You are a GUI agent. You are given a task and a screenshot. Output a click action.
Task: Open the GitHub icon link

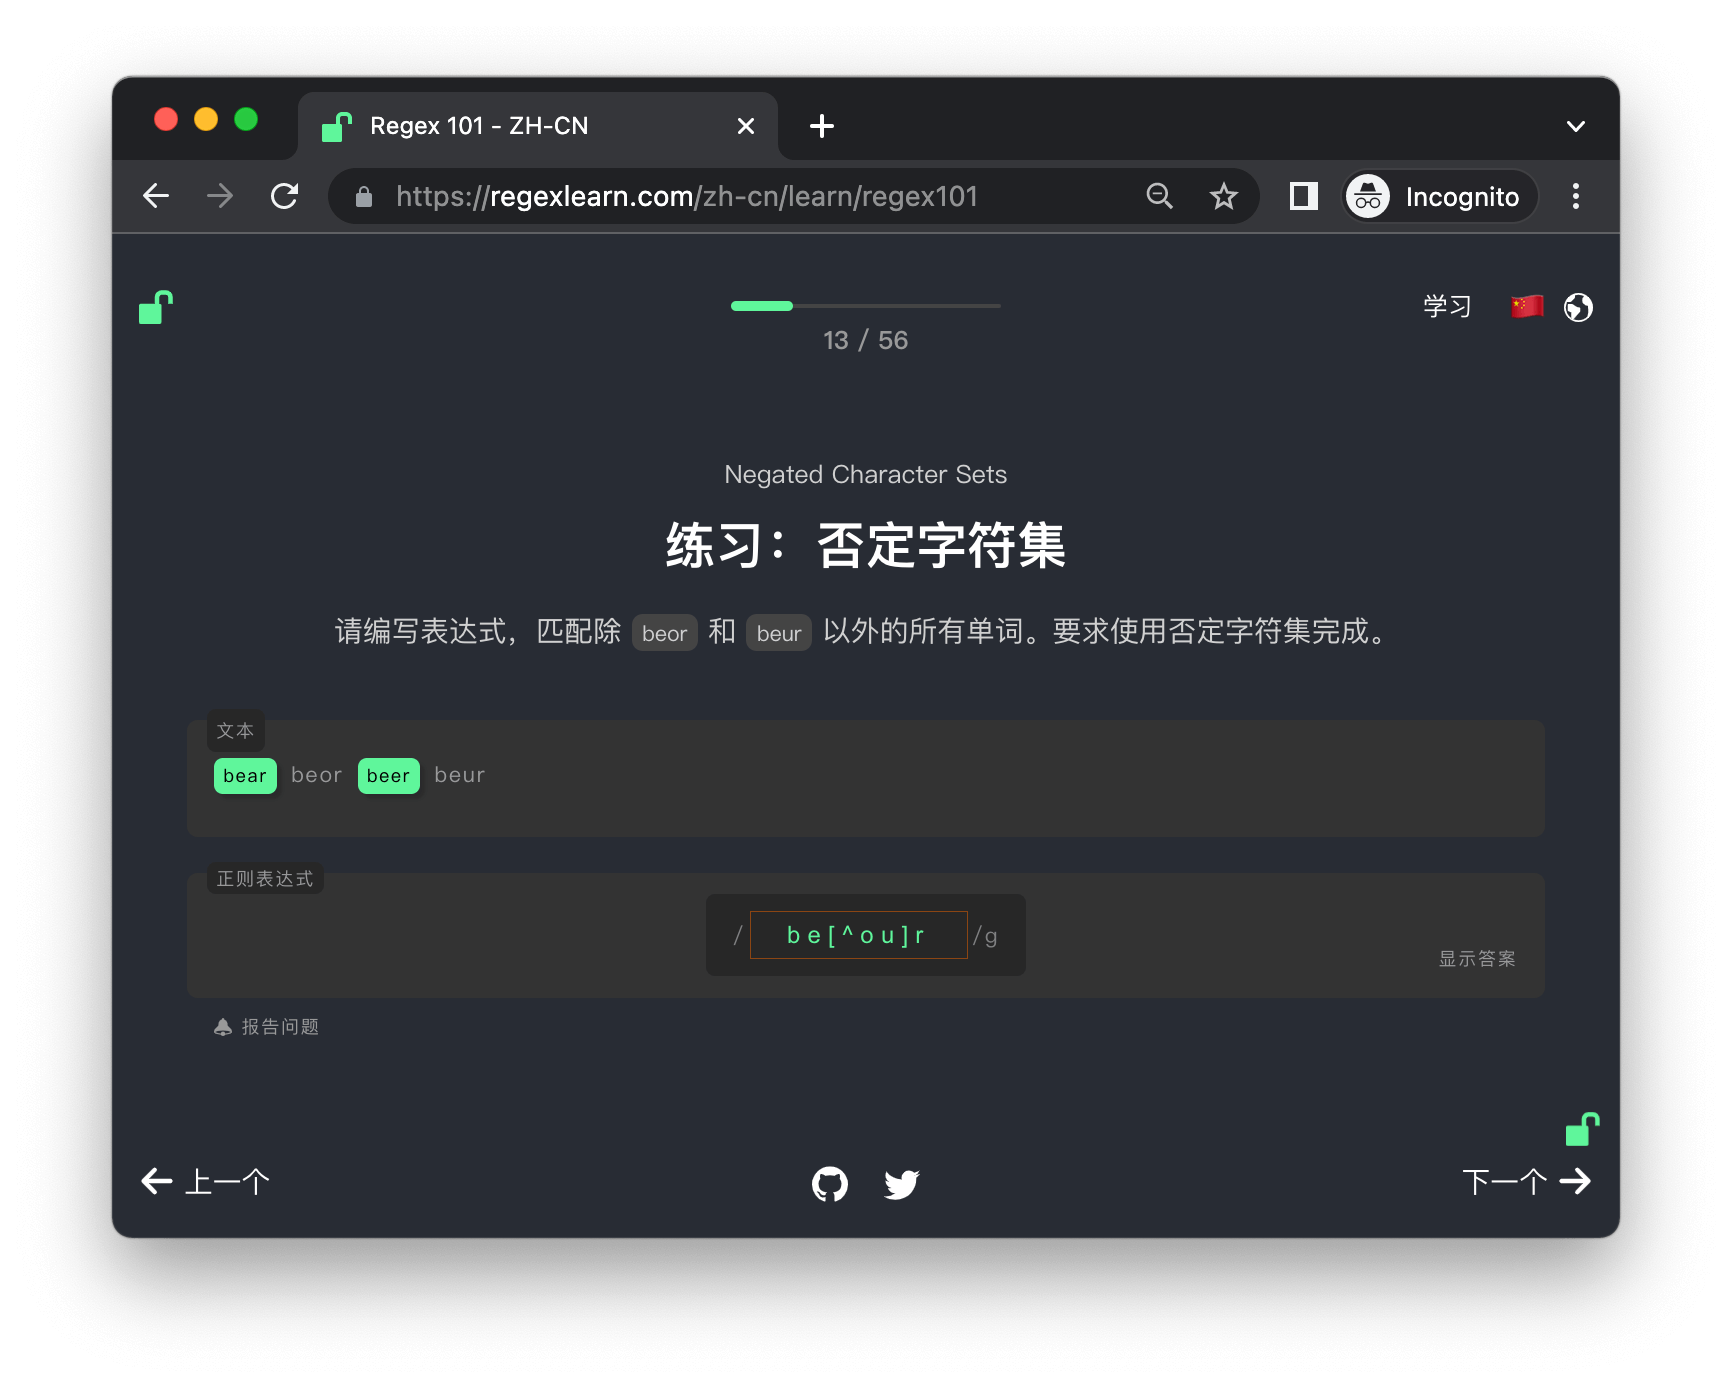coord(830,1184)
